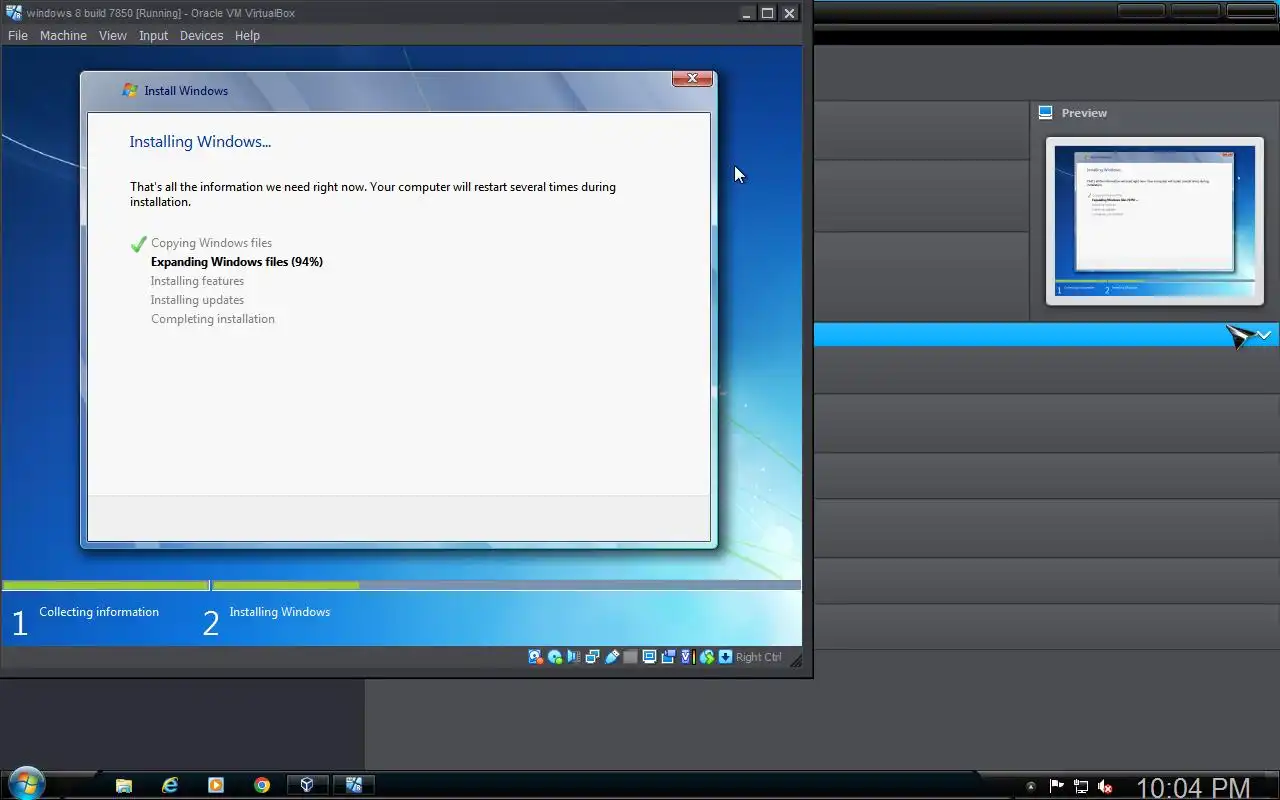The height and width of the screenshot is (800, 1280).
Task: Close the VirtualBox VM window
Action: click(789, 13)
